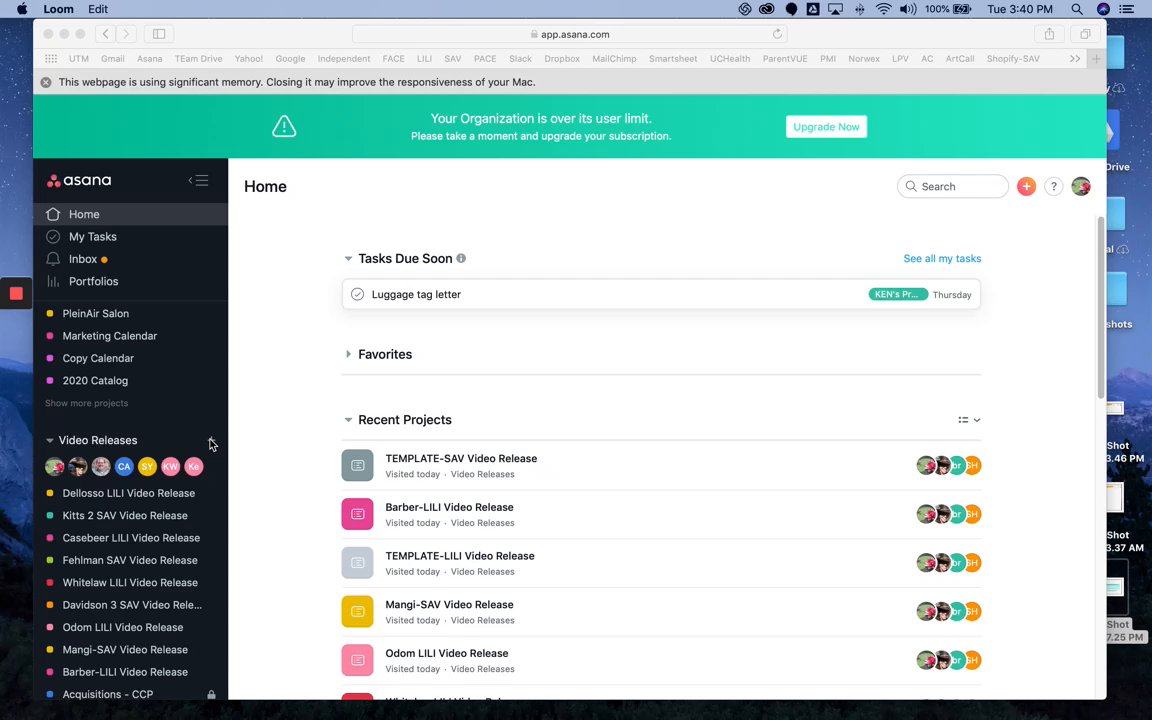Click the page vertical scrollbar
This screenshot has height=720, width=1152.
[1101, 307]
